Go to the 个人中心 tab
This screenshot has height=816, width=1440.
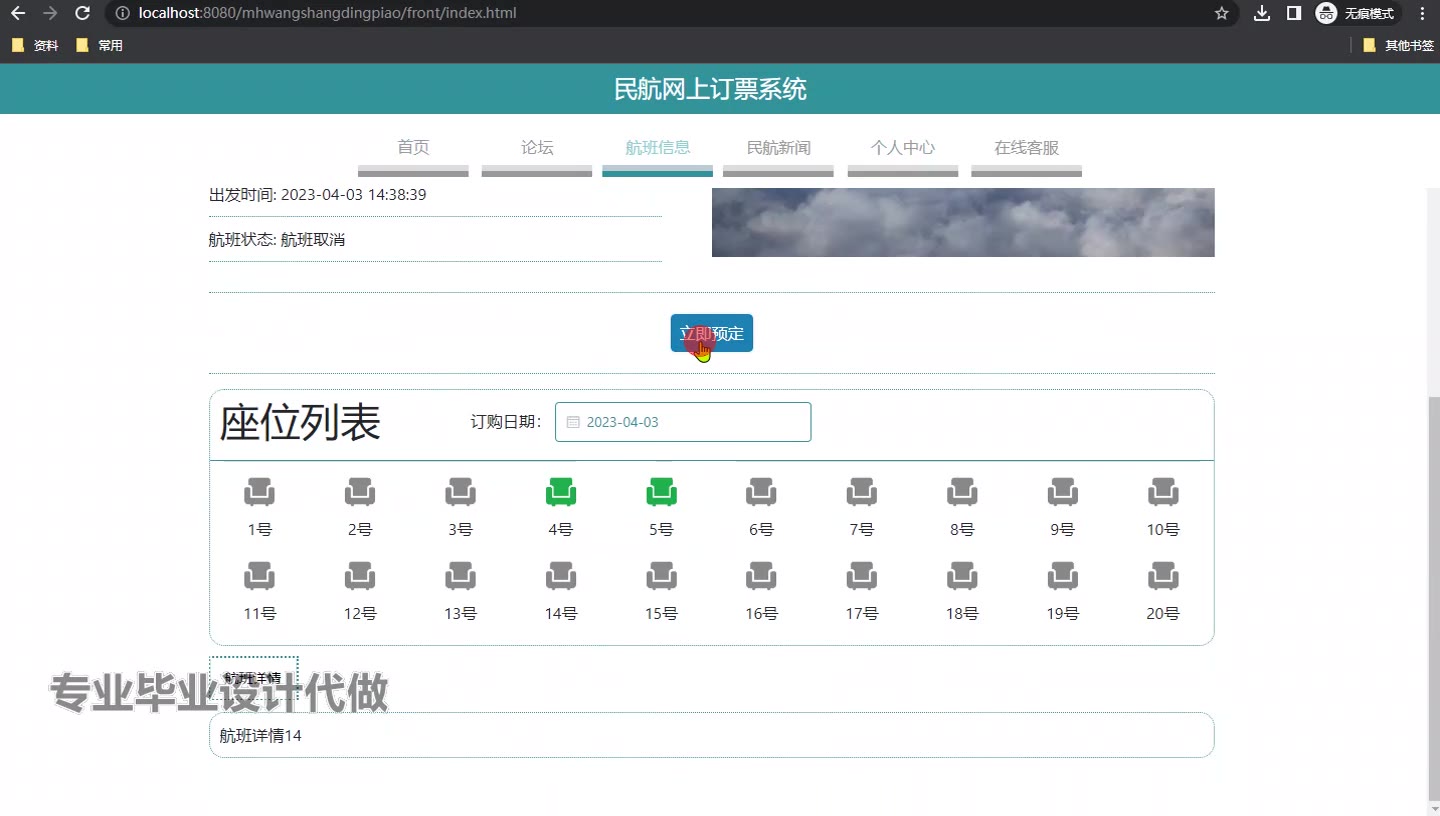tap(902, 148)
